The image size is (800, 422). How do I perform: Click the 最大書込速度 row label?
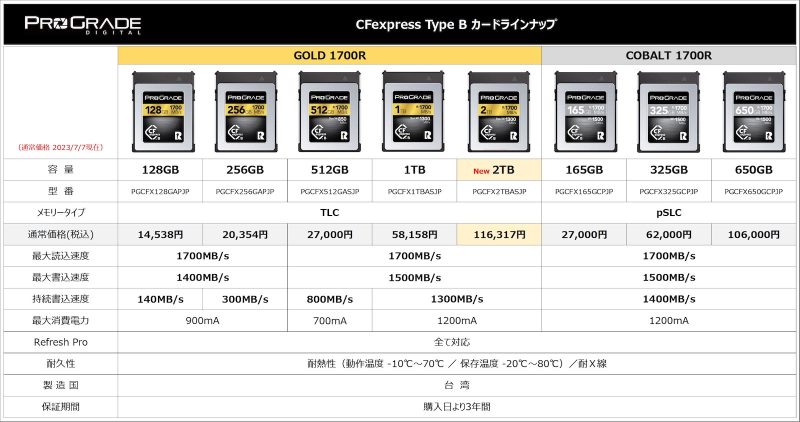[61, 277]
